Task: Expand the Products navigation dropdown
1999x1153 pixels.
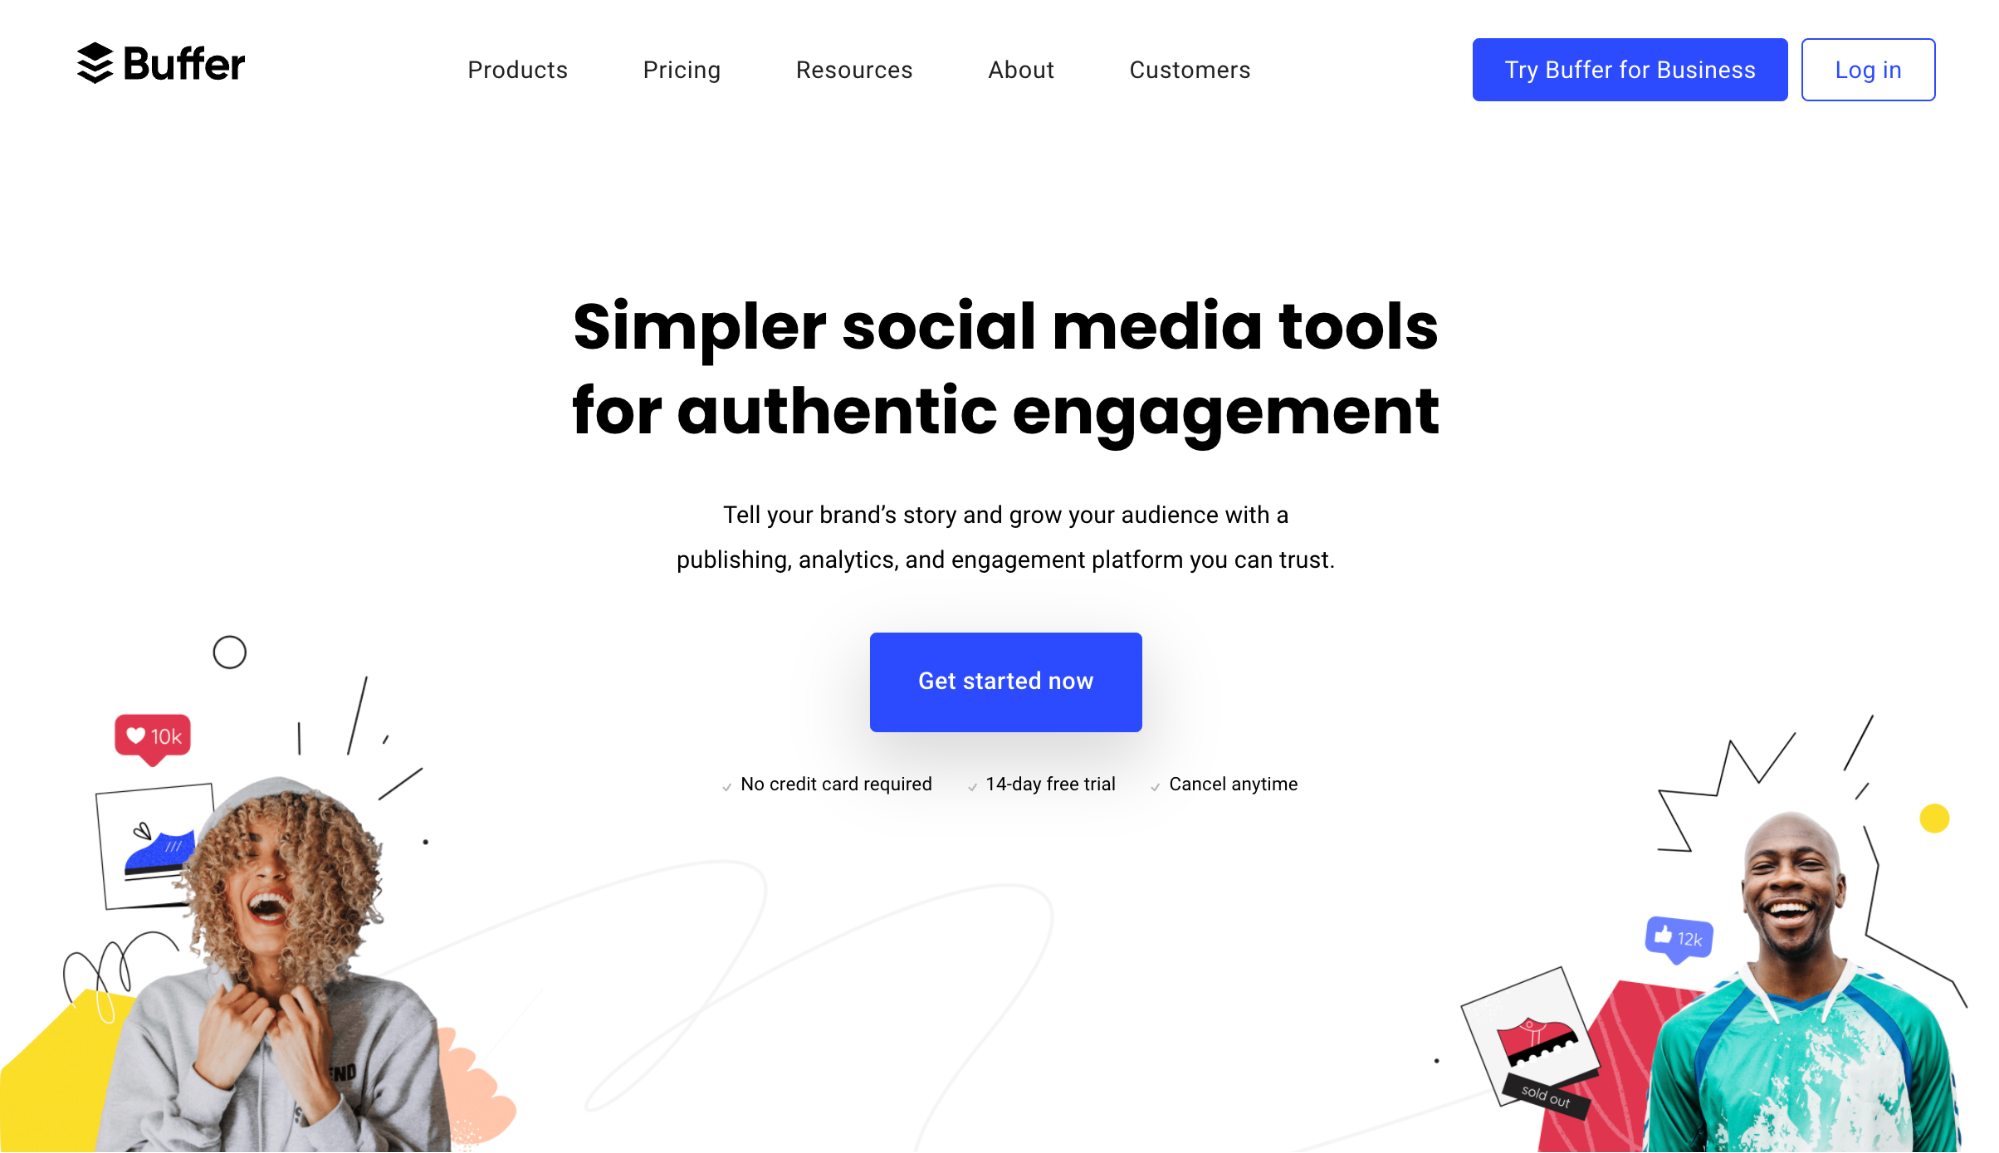Action: click(x=516, y=69)
